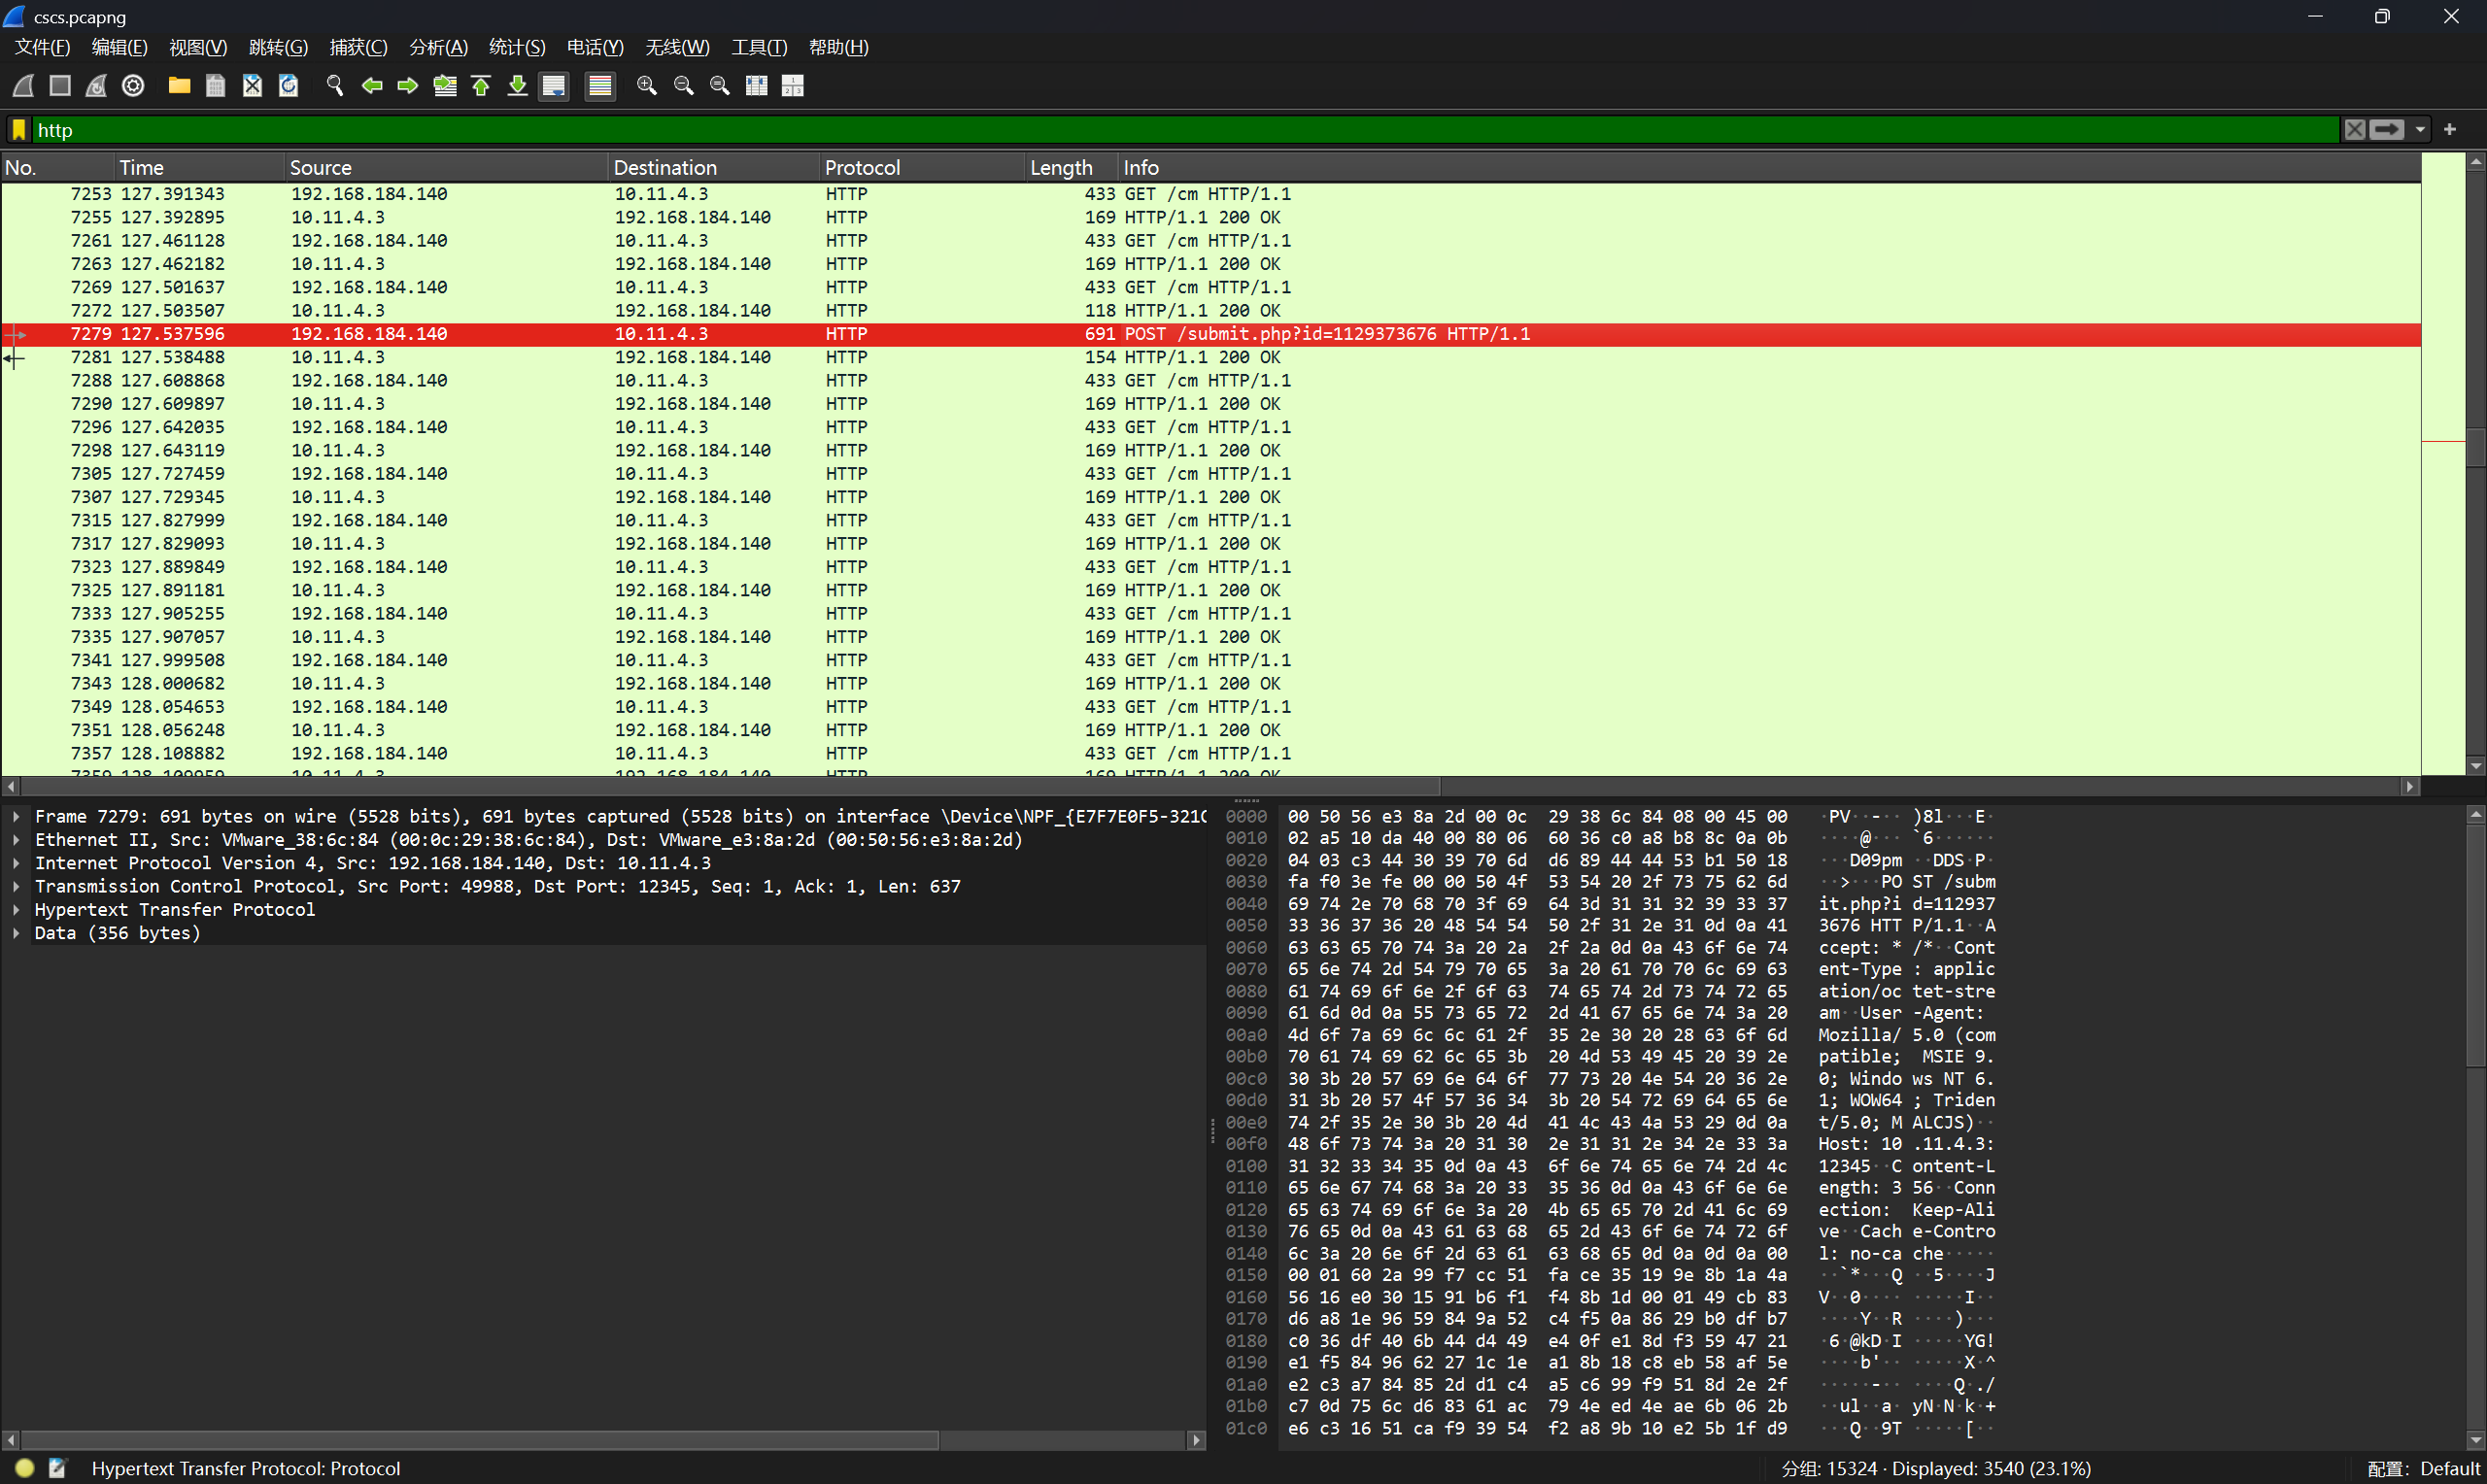
Task: Open the 电话(Y) menu
Action: pos(595,47)
